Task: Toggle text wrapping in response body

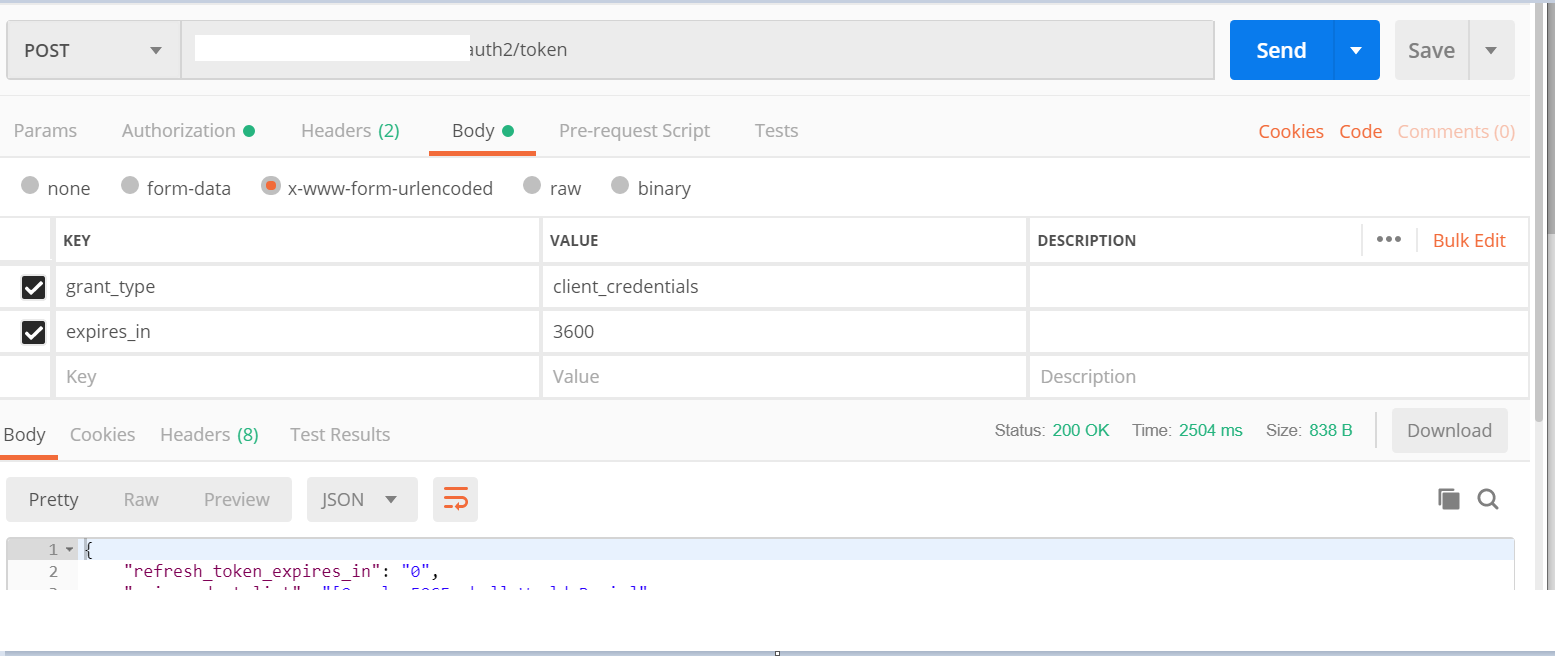Action: pos(455,499)
